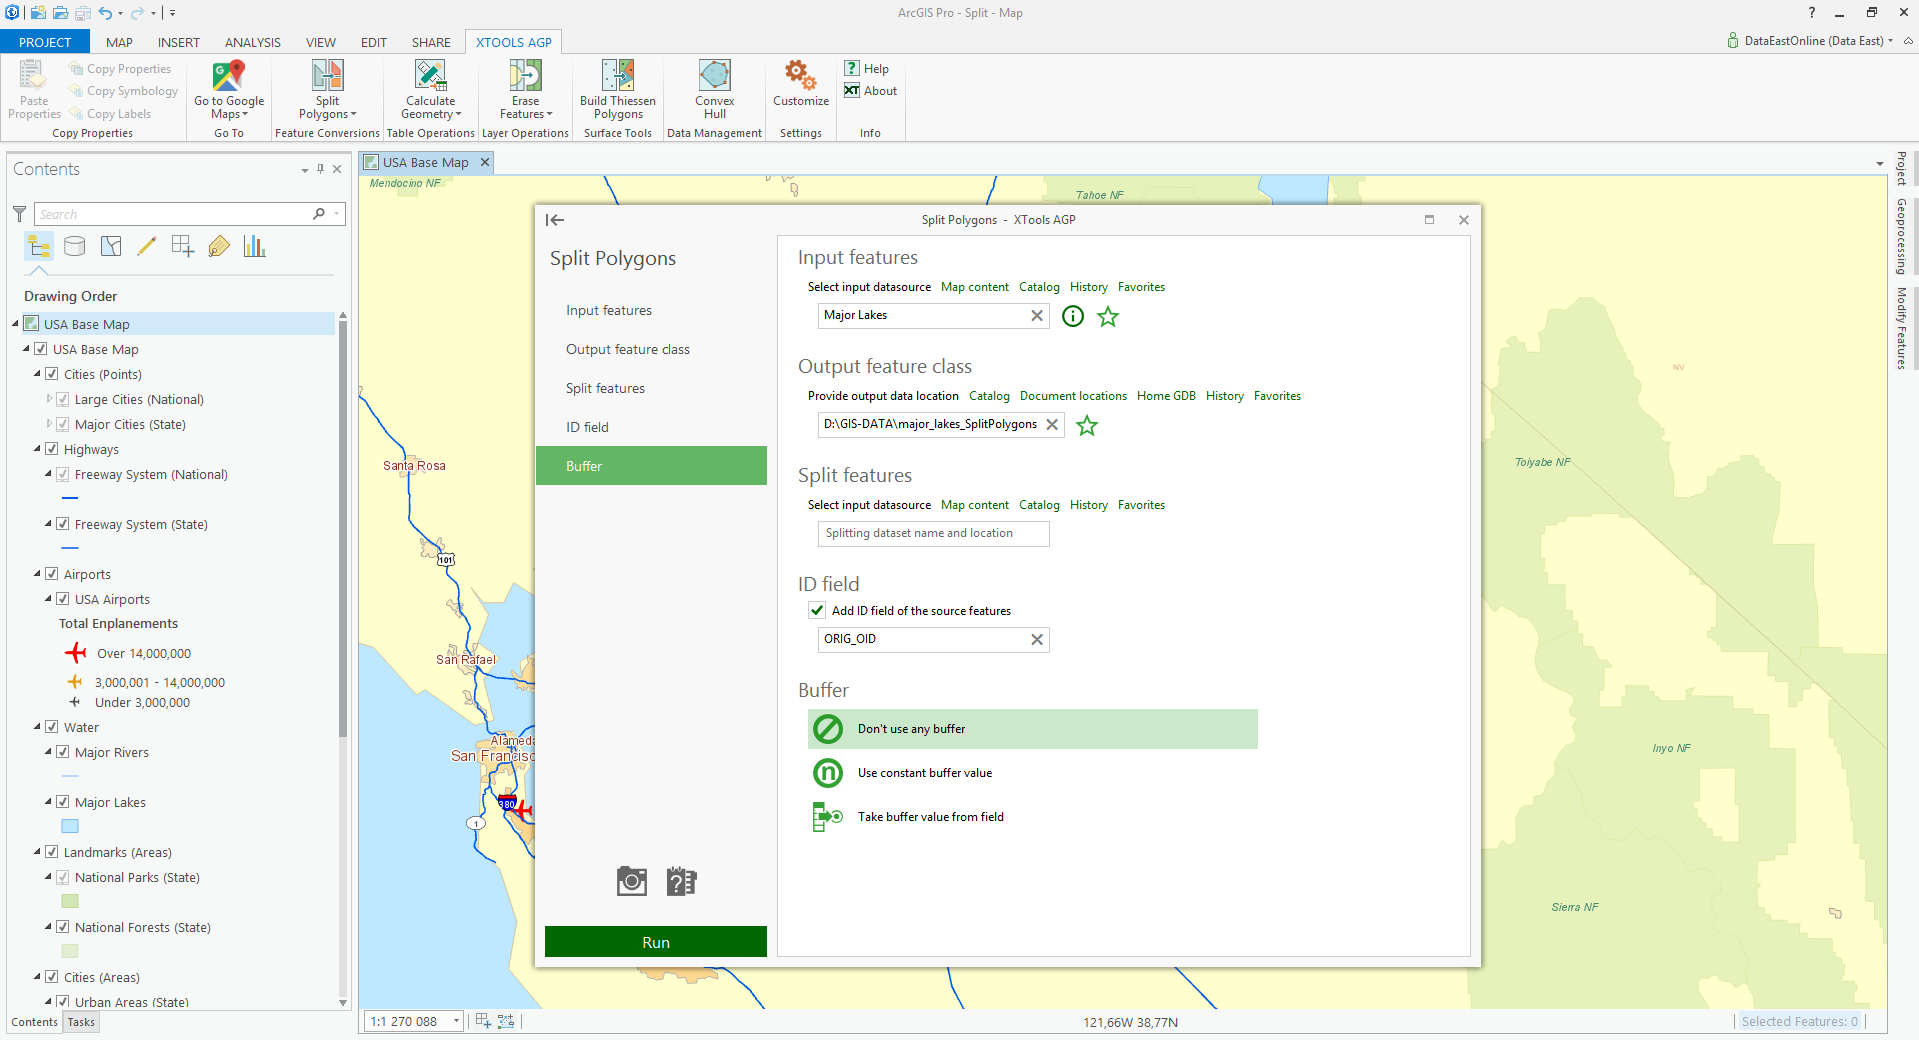Select Don't use any buffer option

tap(1032, 729)
